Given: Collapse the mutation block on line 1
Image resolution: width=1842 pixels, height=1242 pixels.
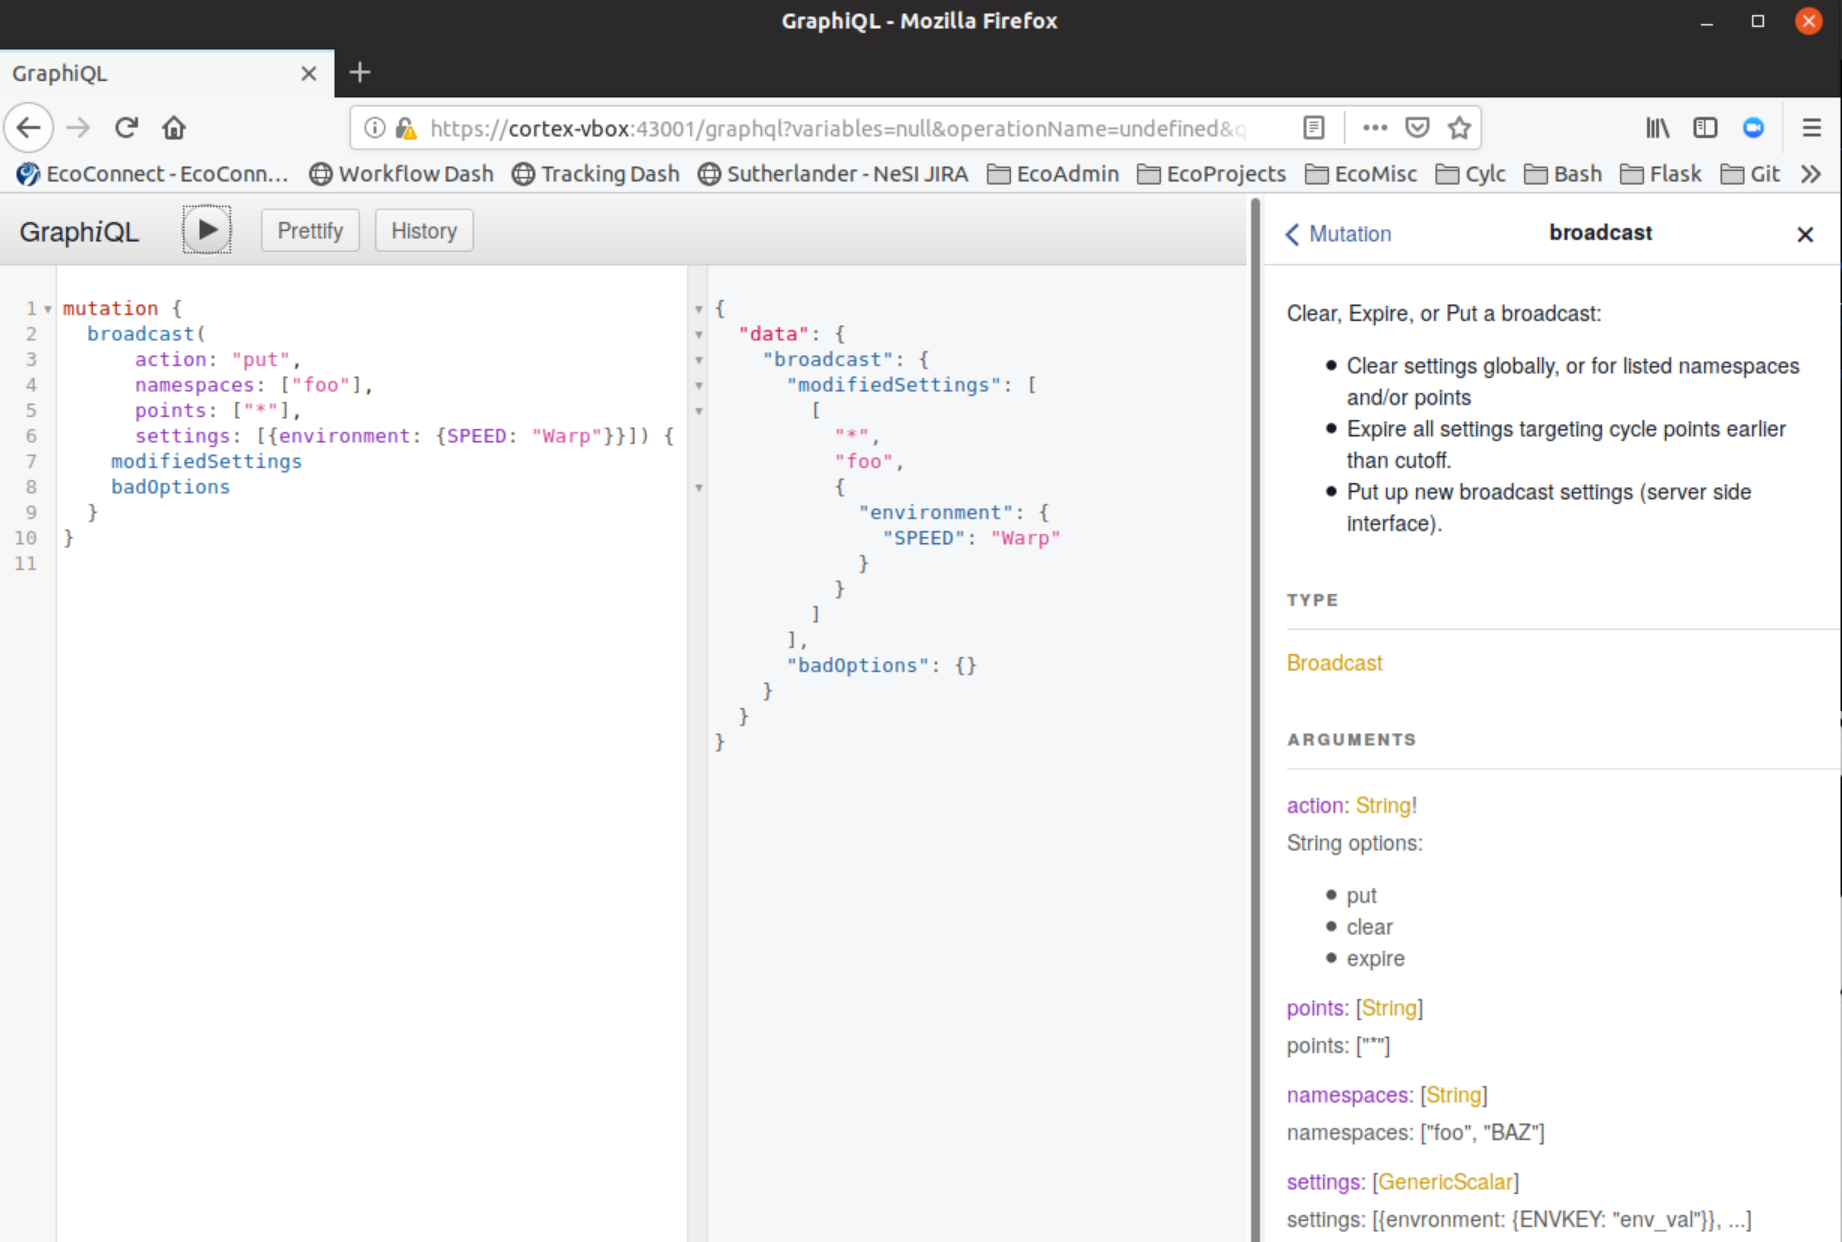Looking at the screenshot, I should pos(47,309).
